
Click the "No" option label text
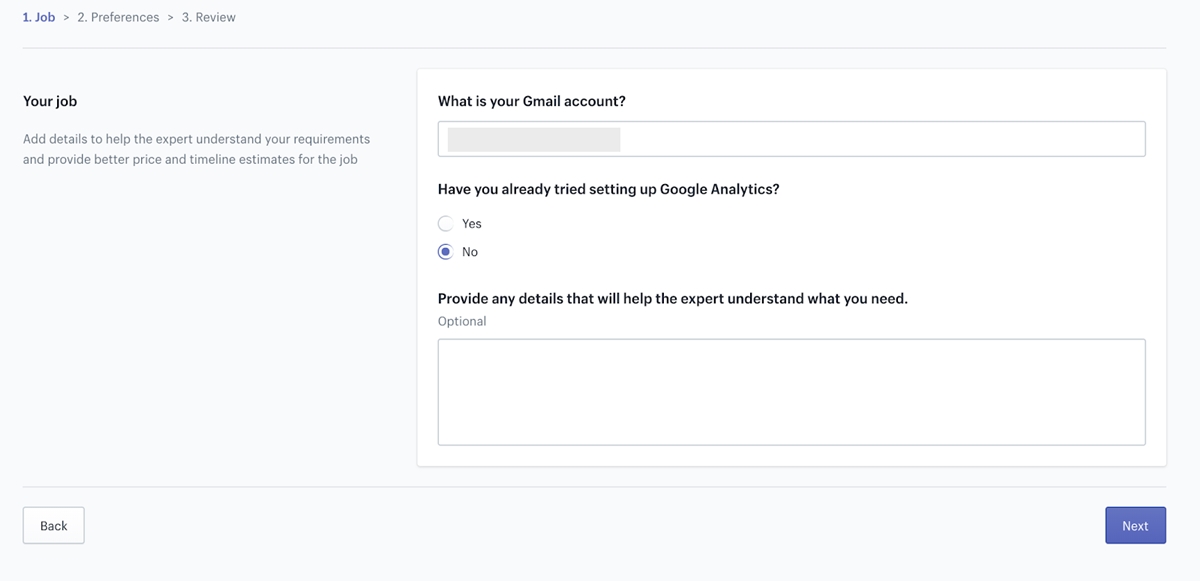(470, 252)
